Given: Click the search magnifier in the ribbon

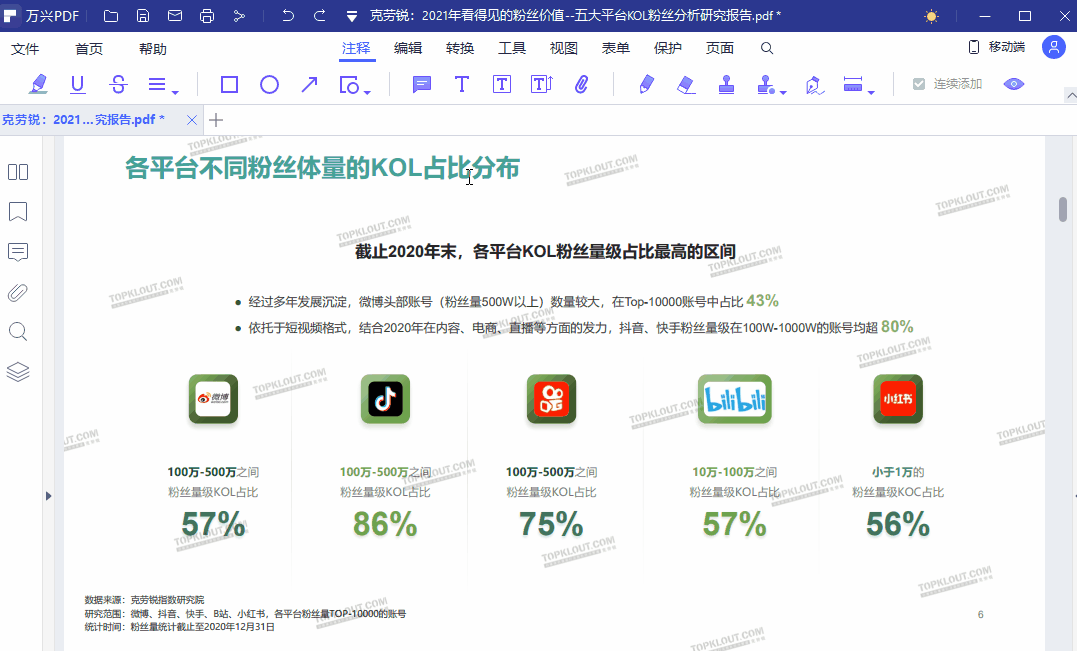Looking at the screenshot, I should coord(767,48).
